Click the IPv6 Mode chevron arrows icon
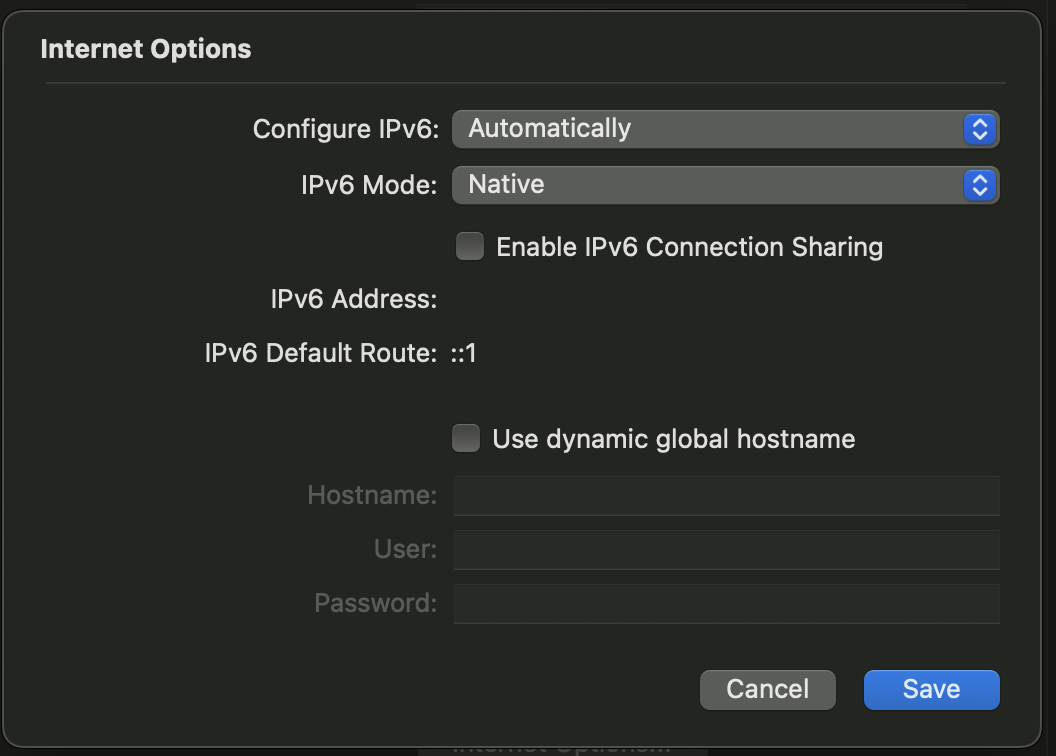 979,185
